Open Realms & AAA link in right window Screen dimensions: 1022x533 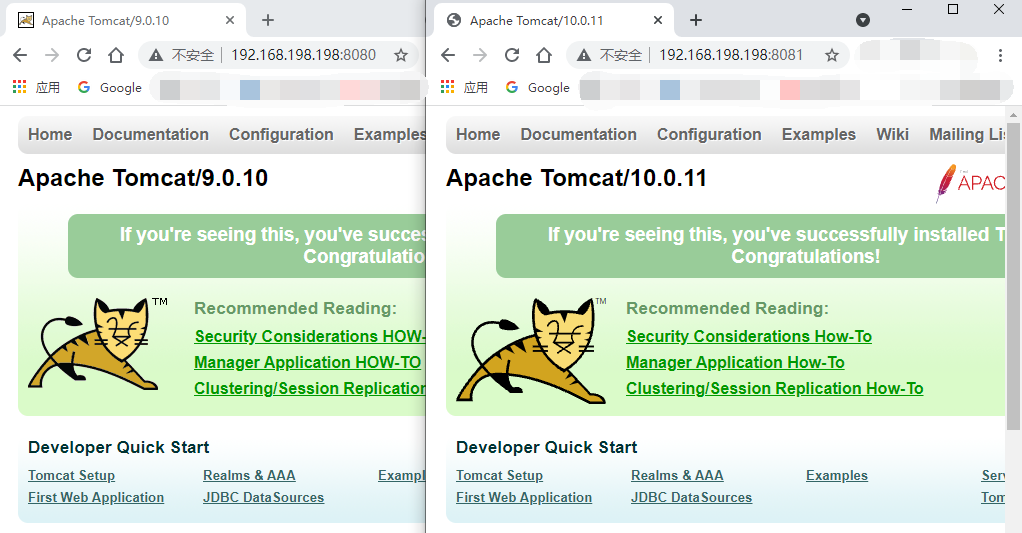point(677,476)
